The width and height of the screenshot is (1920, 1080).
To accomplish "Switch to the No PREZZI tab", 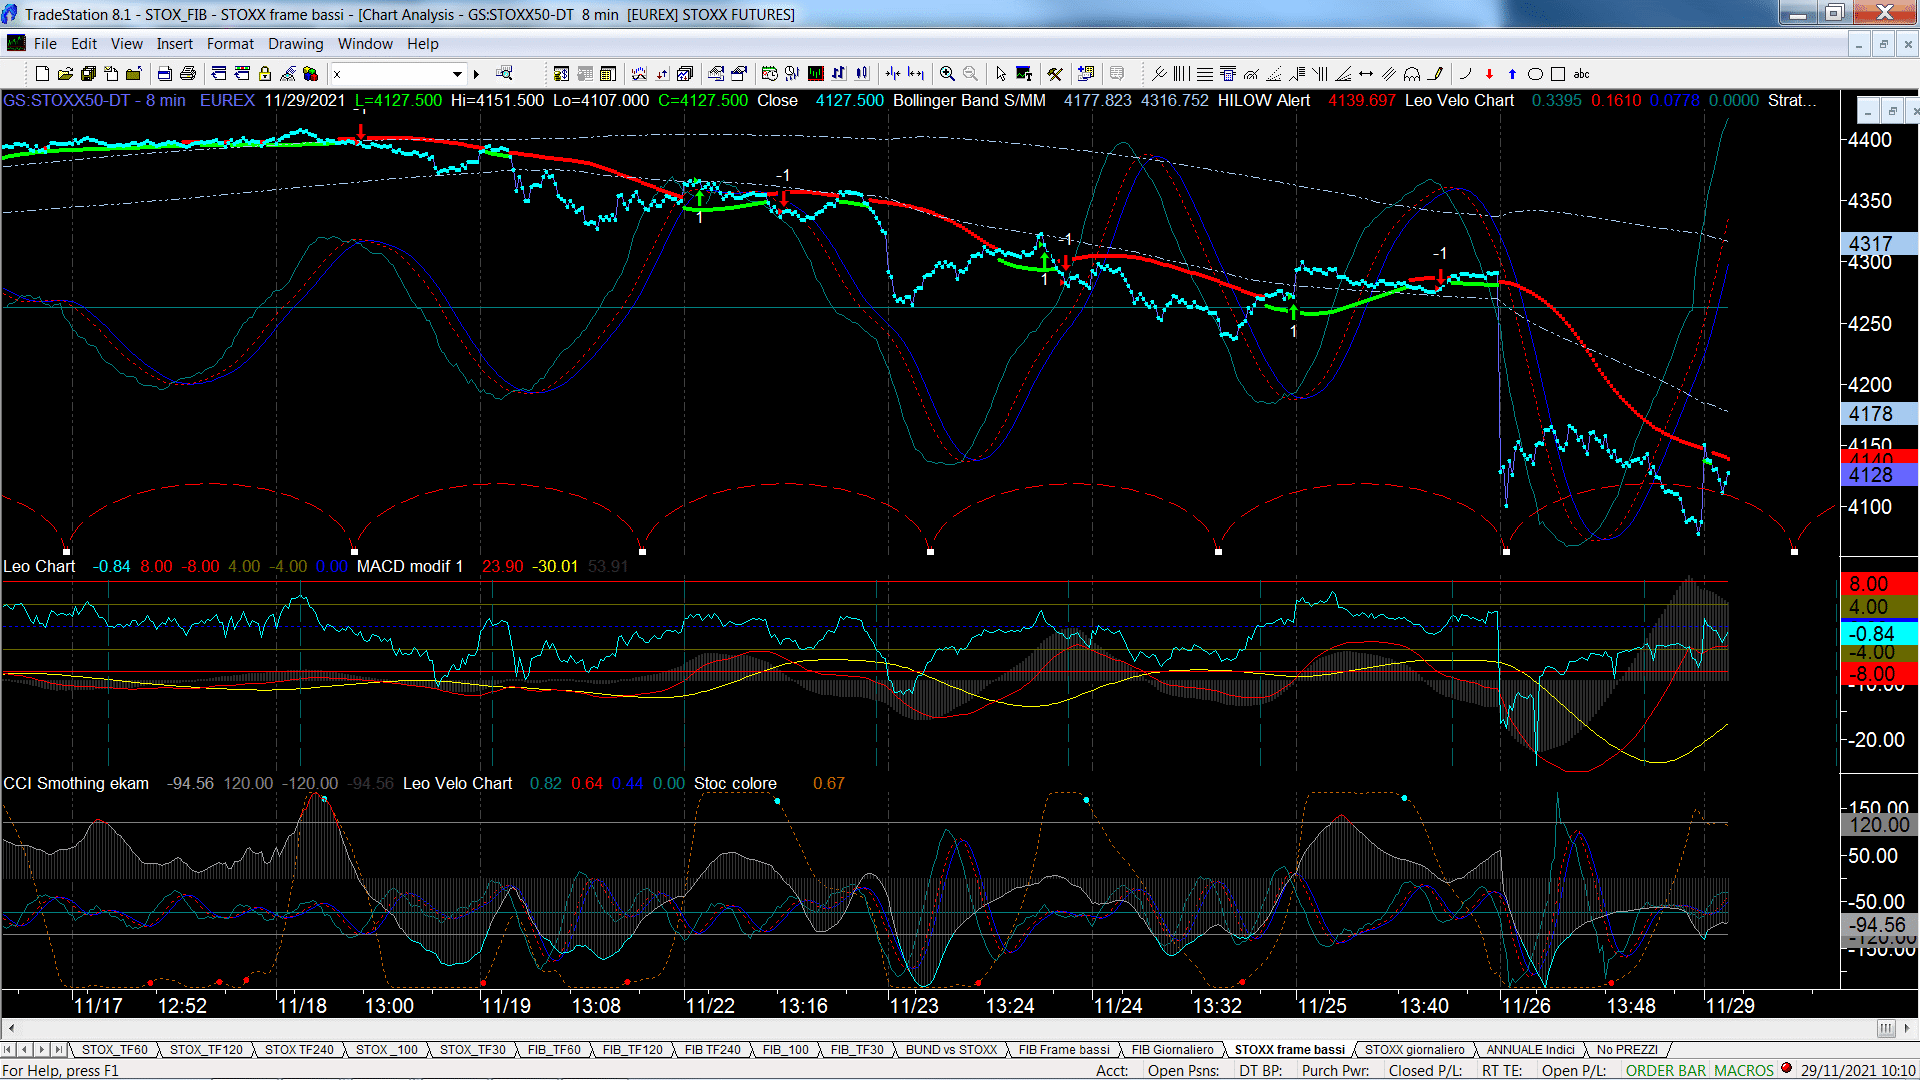I will click(1627, 1050).
